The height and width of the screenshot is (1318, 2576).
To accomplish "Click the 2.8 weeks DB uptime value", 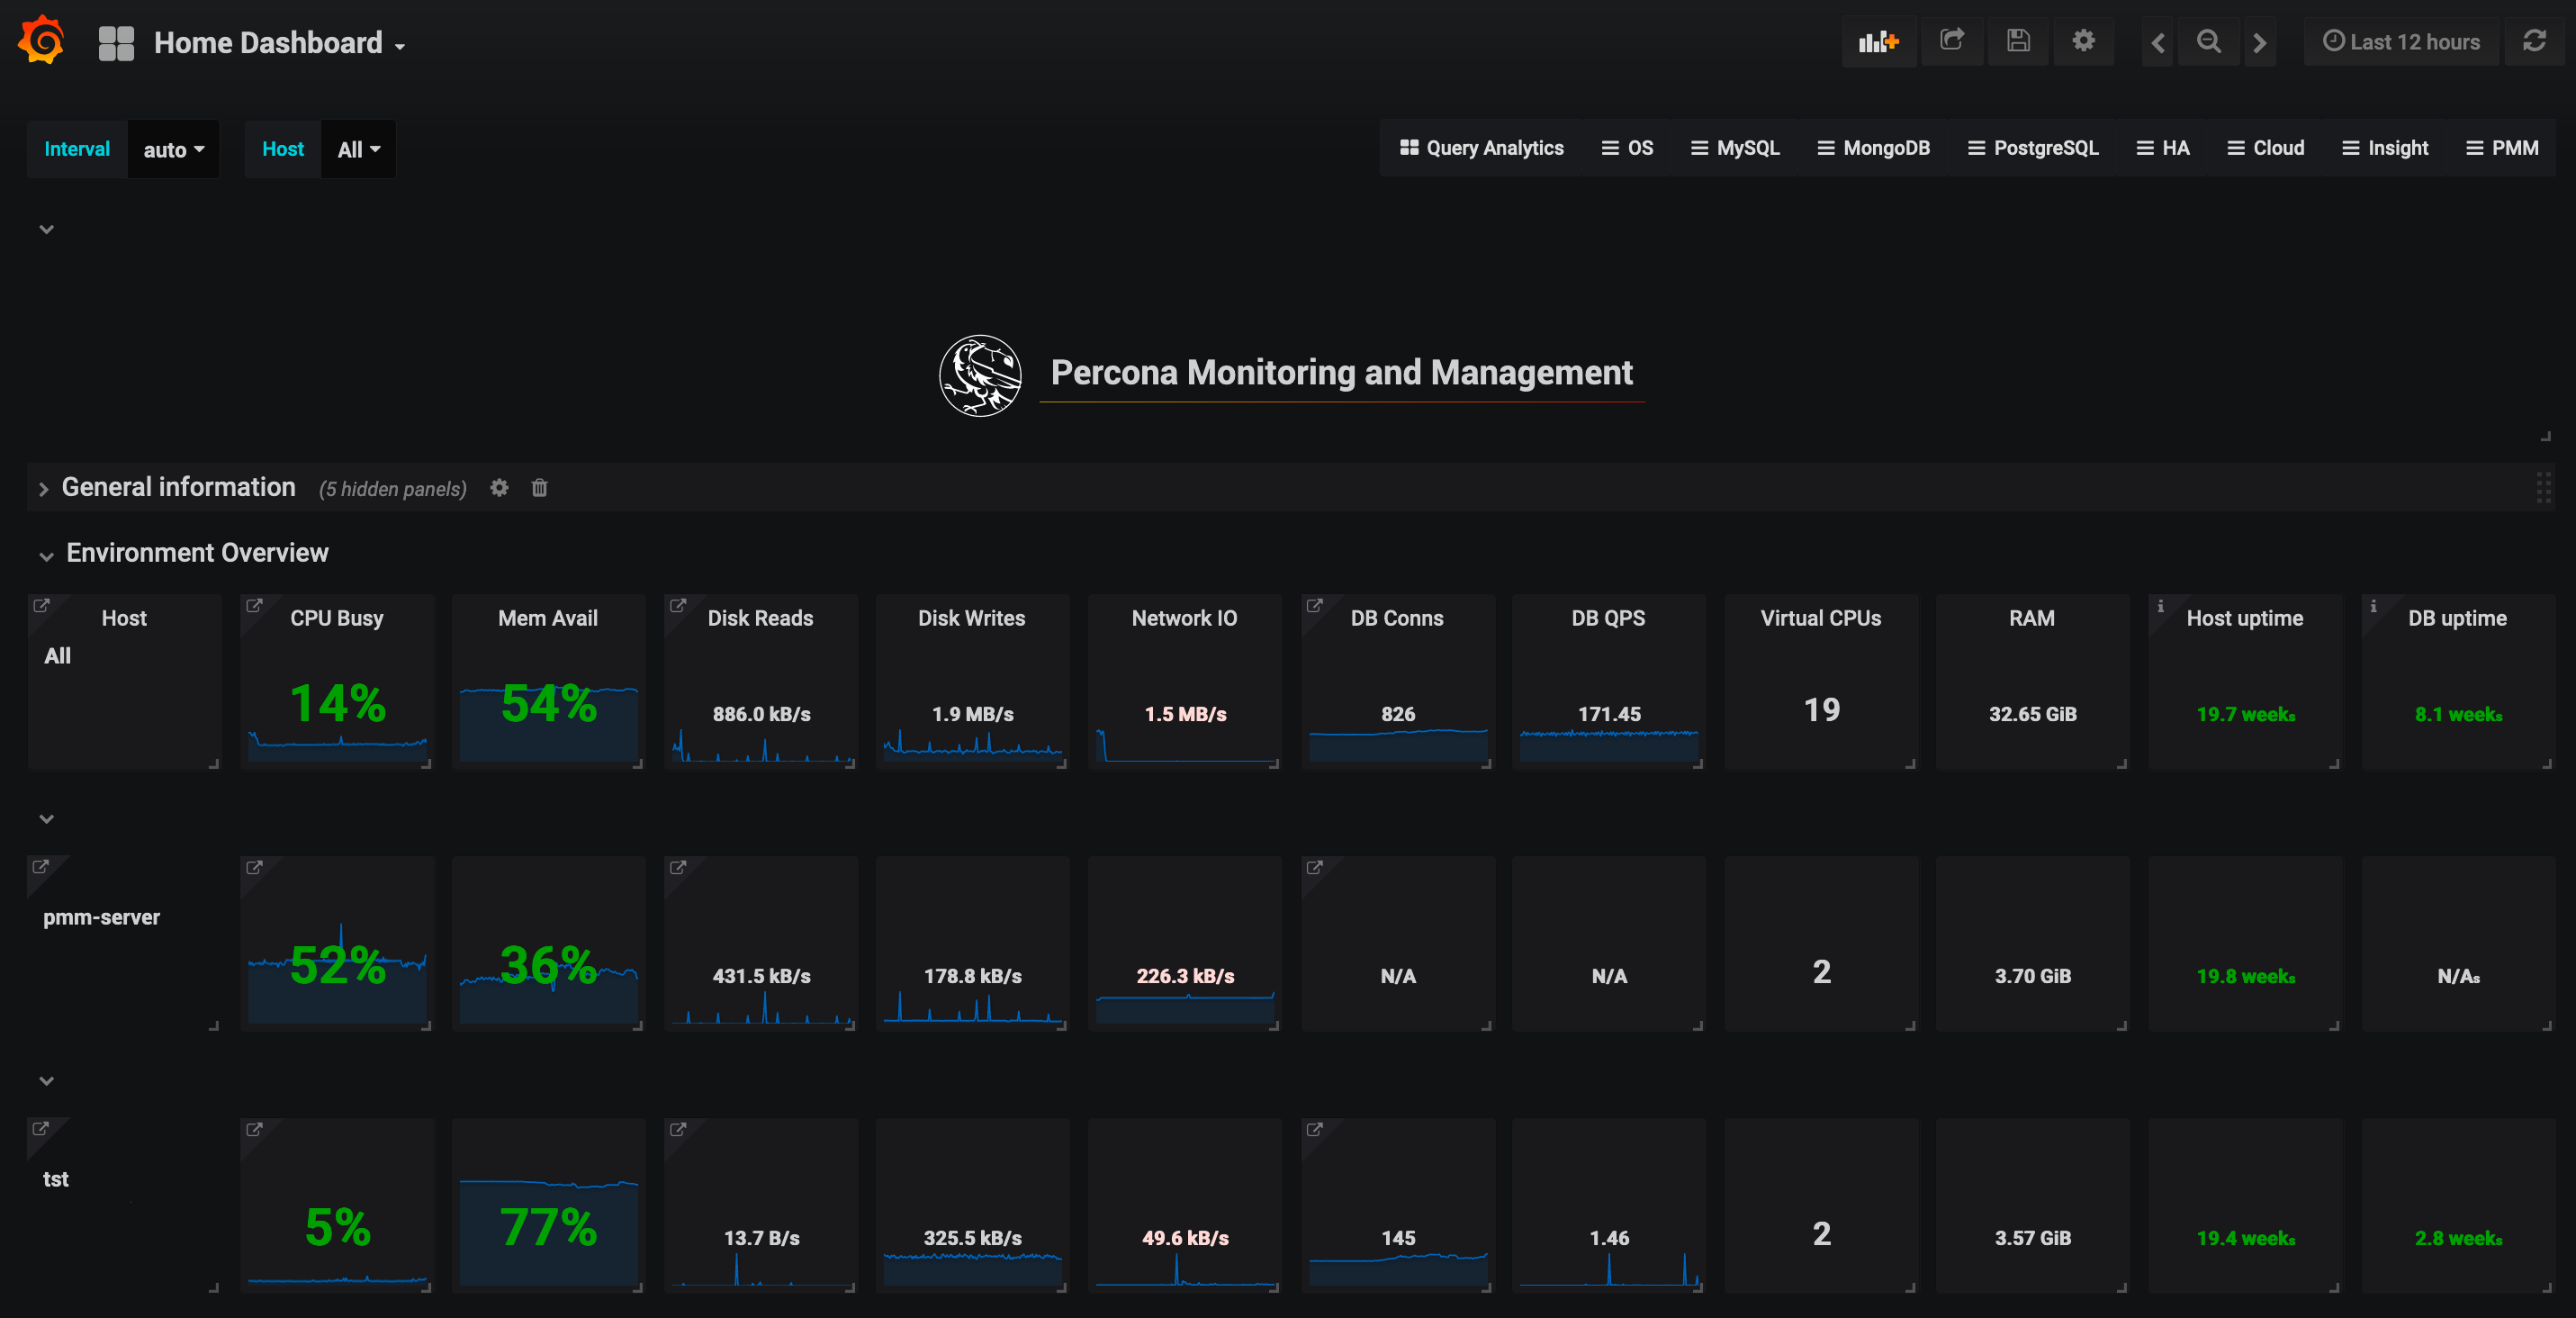I will click(x=2458, y=1238).
